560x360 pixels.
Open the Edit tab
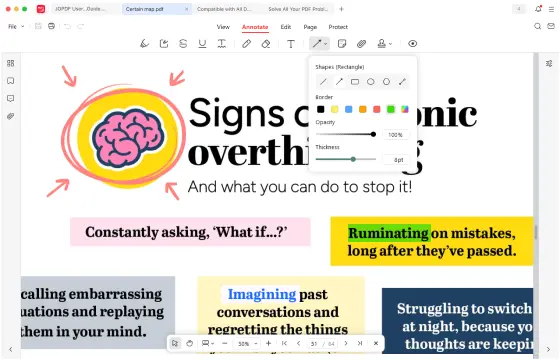click(x=286, y=27)
